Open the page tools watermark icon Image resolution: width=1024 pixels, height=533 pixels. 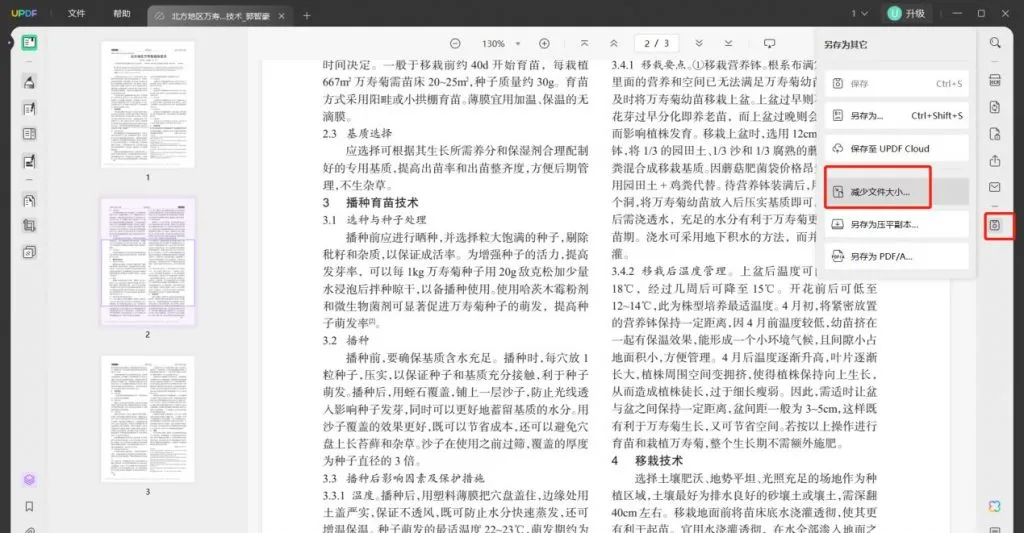click(29, 252)
